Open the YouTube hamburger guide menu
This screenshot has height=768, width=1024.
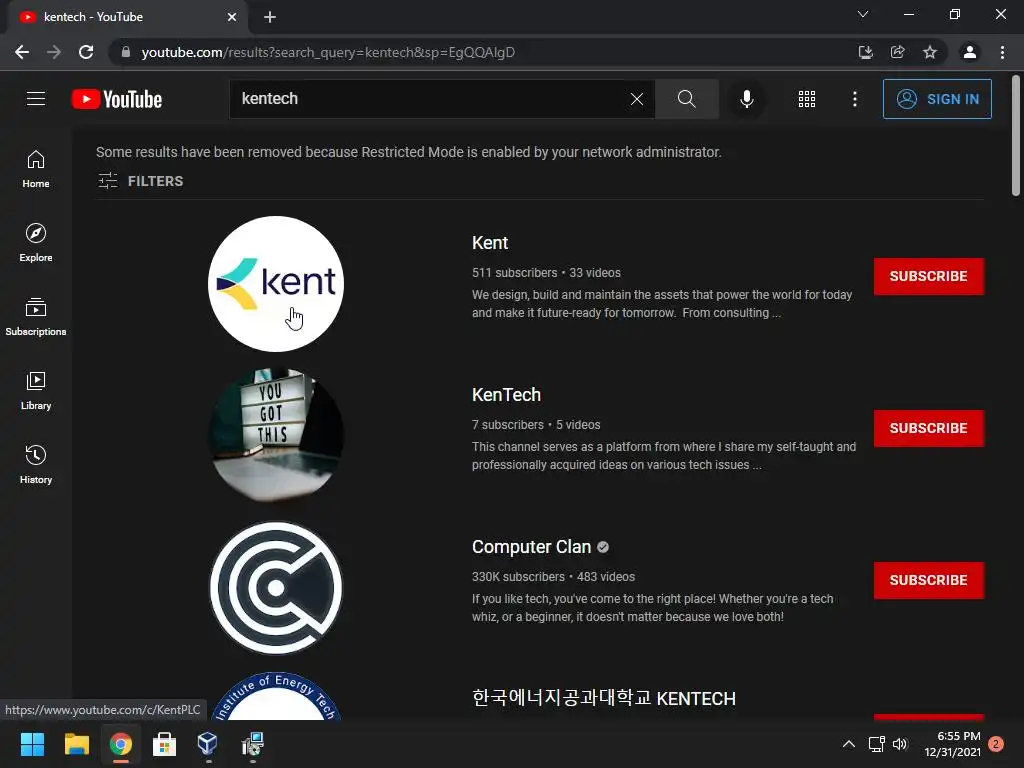point(36,99)
